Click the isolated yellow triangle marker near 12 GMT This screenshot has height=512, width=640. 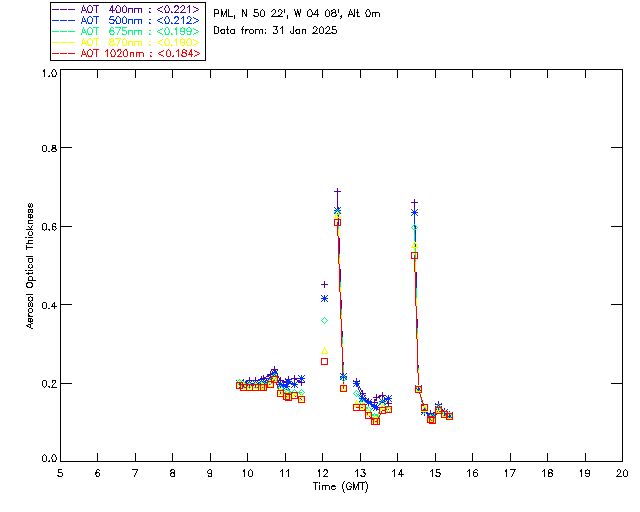click(x=324, y=351)
